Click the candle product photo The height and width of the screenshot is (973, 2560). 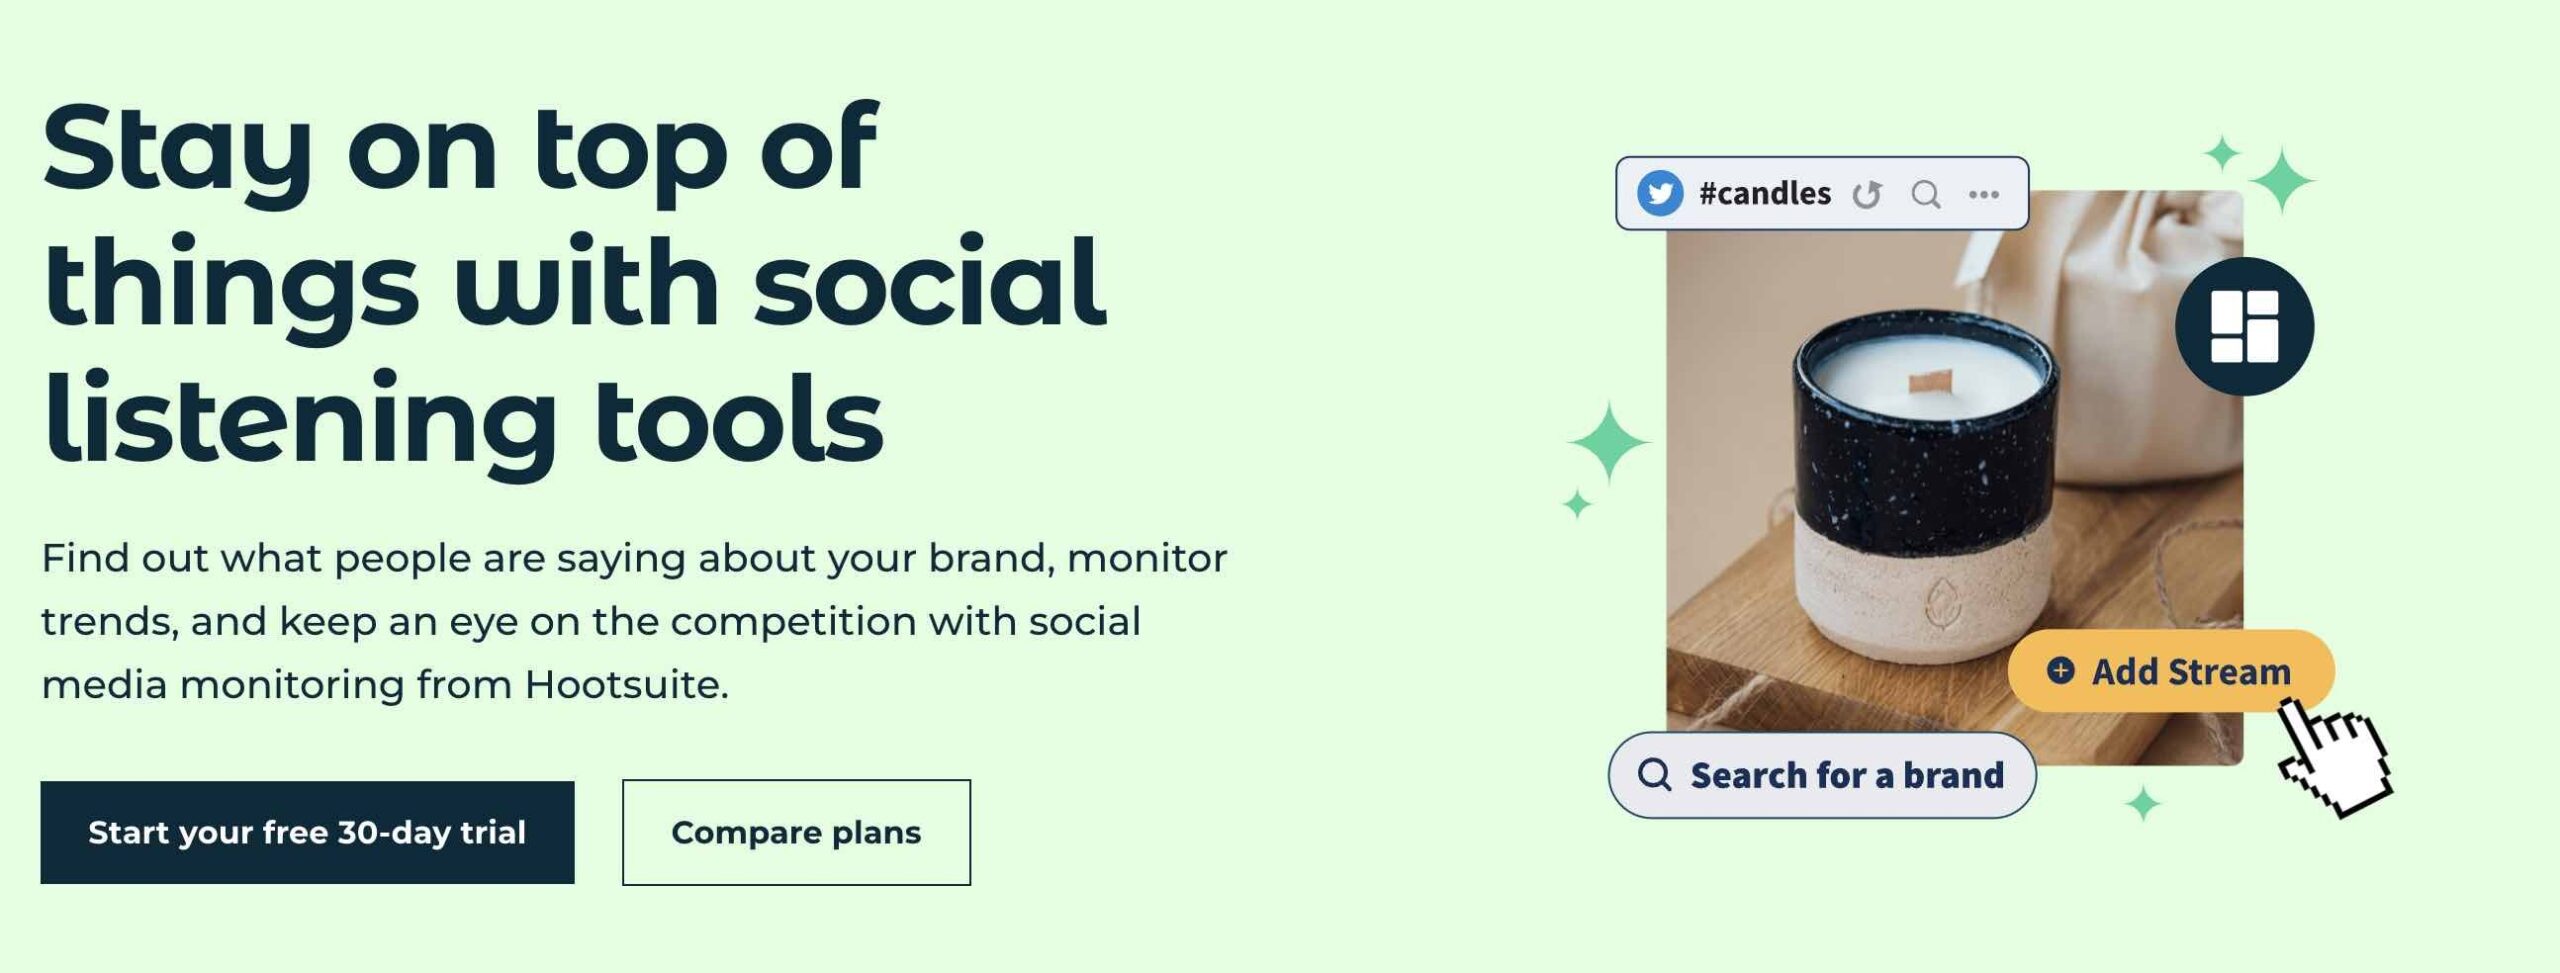(1954, 478)
